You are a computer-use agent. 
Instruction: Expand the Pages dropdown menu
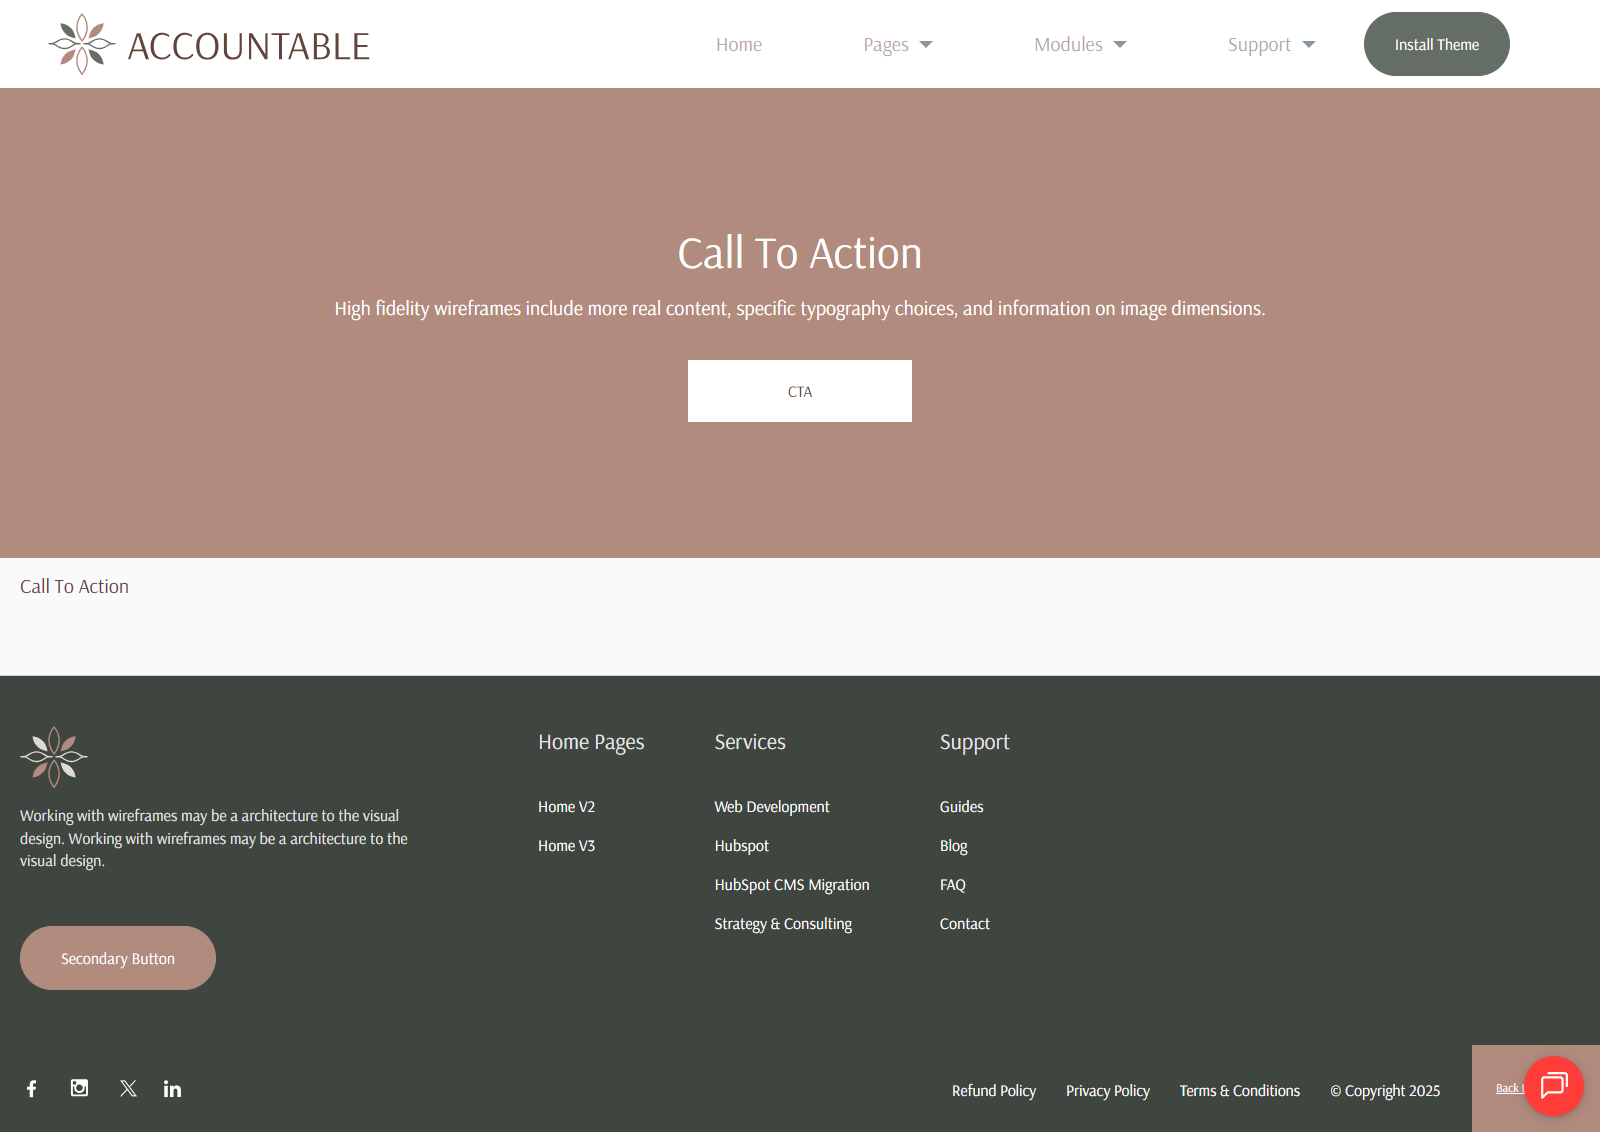[897, 45]
